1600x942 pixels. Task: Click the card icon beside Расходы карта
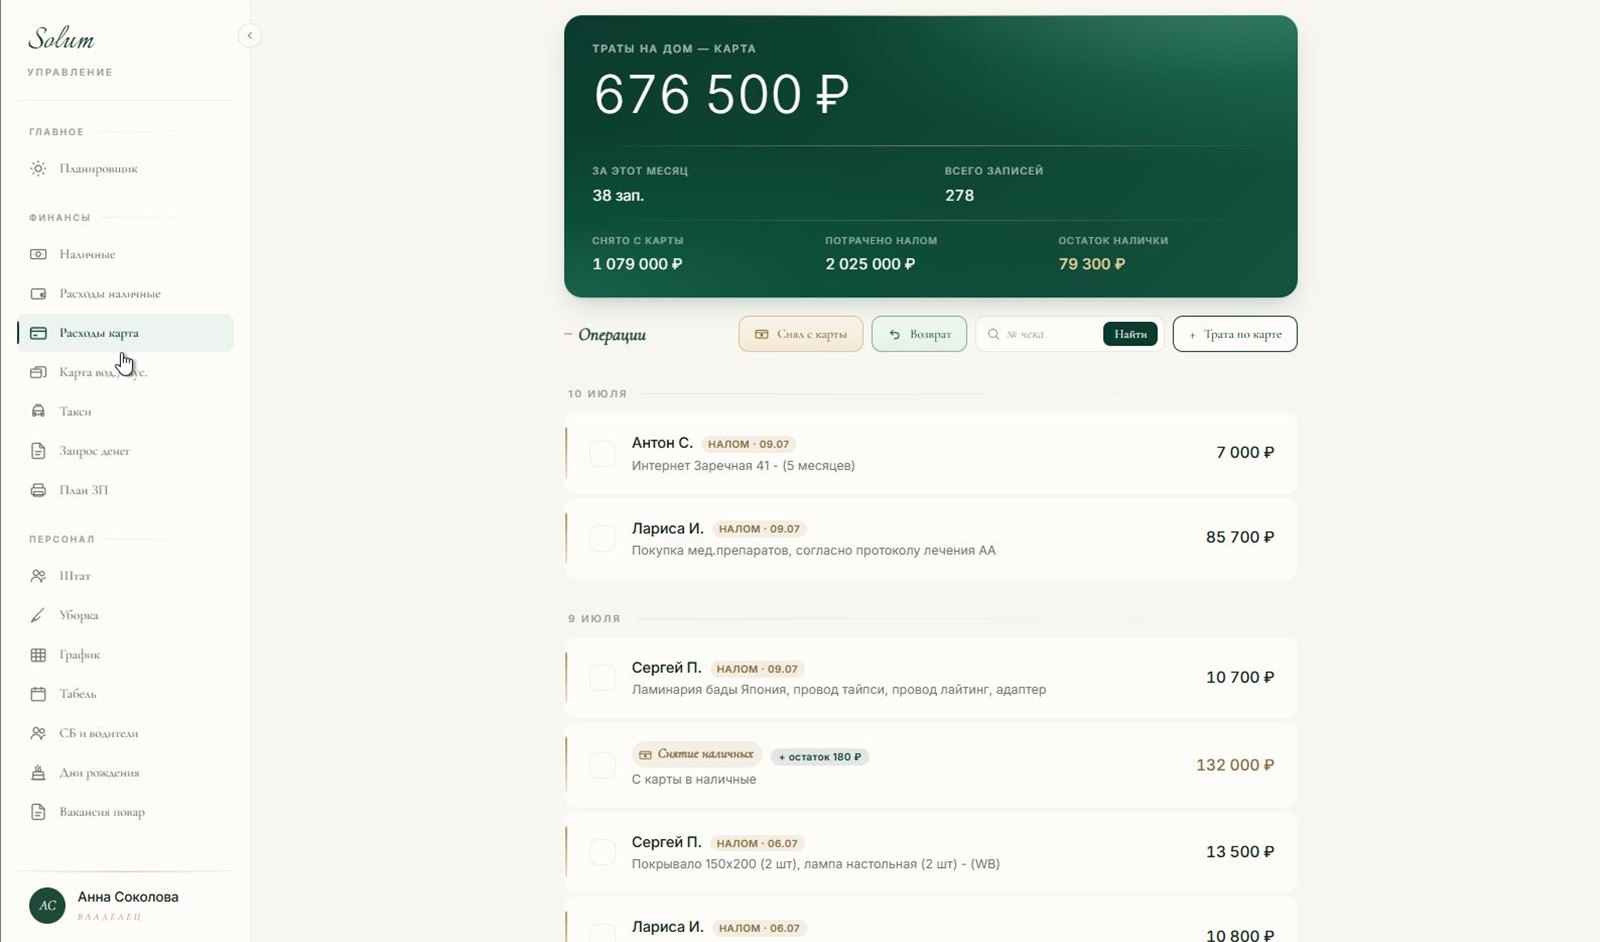[38, 333]
